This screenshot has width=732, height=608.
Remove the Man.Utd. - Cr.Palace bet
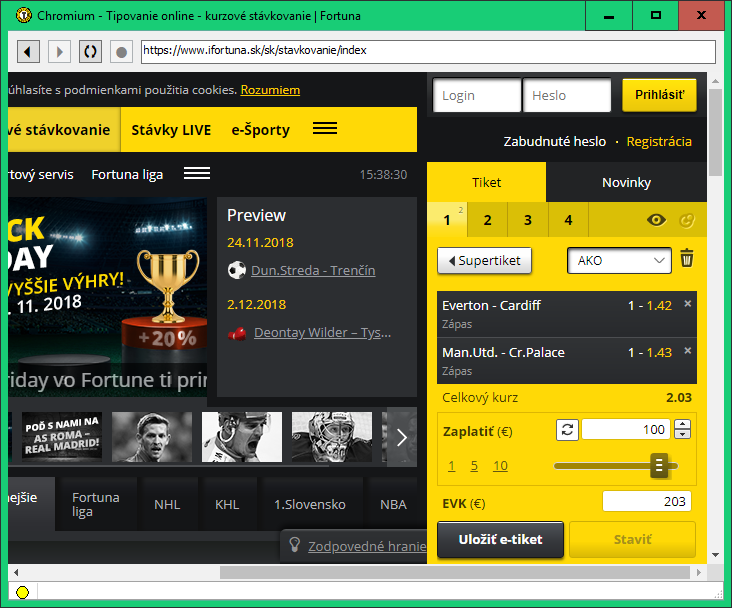tap(687, 351)
